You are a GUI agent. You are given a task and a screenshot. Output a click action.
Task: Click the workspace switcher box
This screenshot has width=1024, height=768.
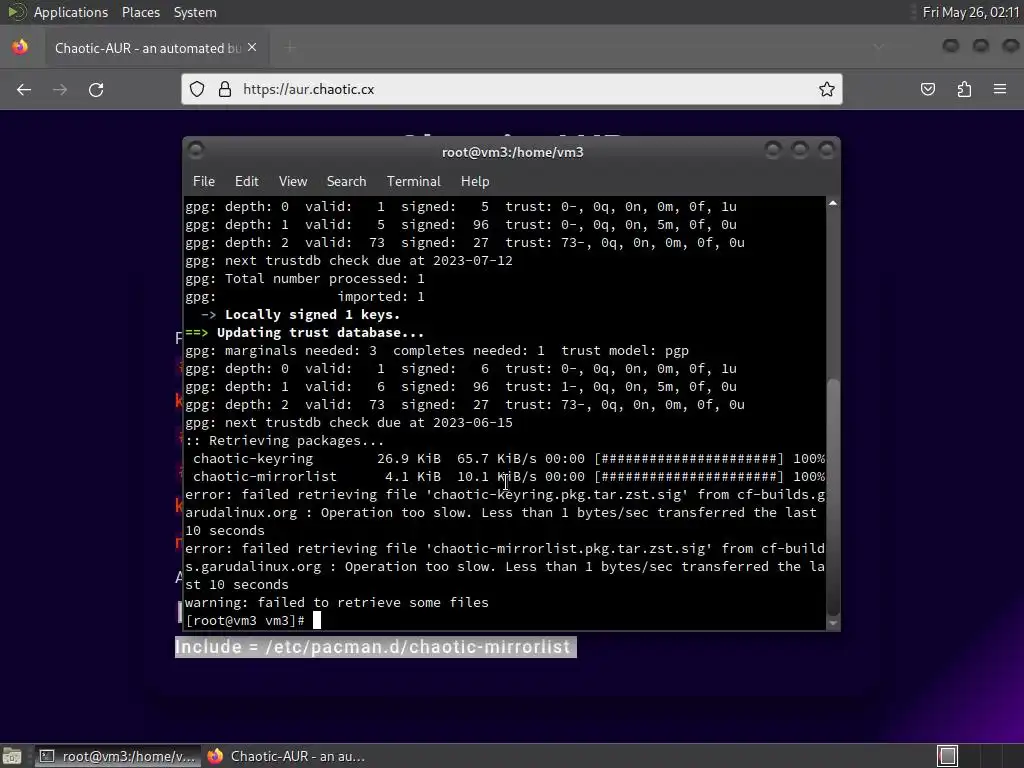tap(948, 756)
